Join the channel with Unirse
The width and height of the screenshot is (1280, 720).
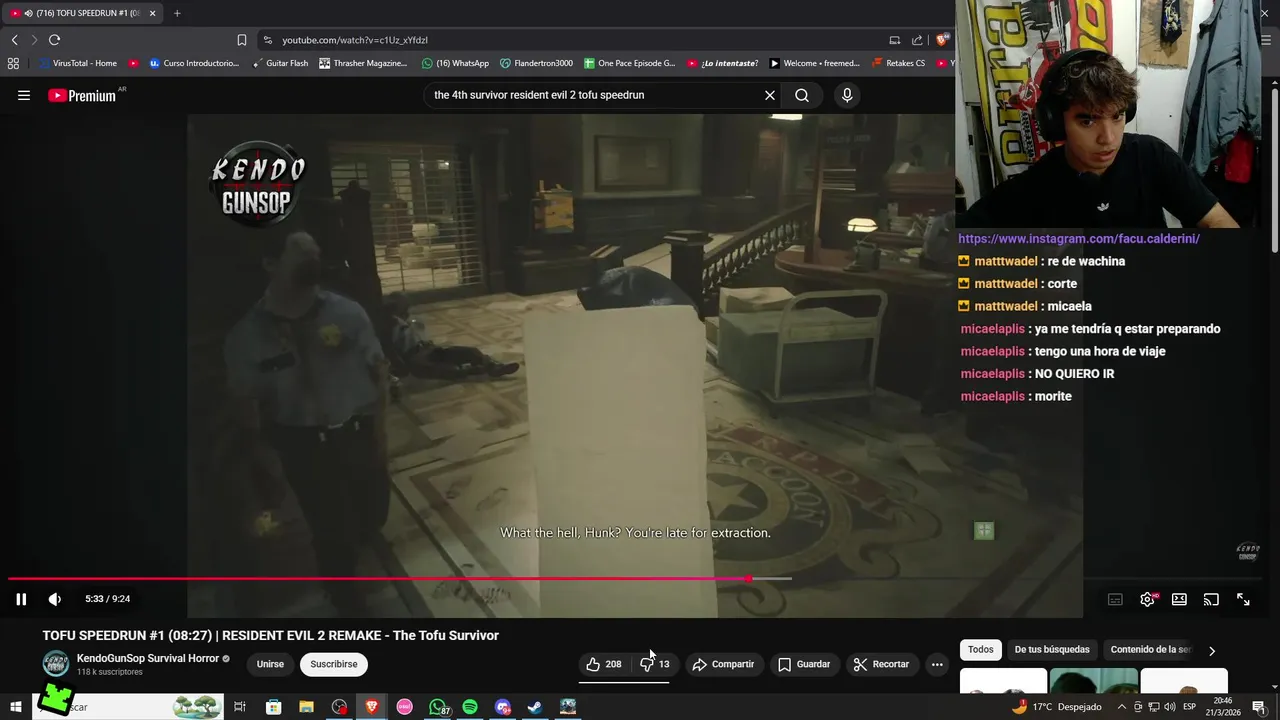270,664
